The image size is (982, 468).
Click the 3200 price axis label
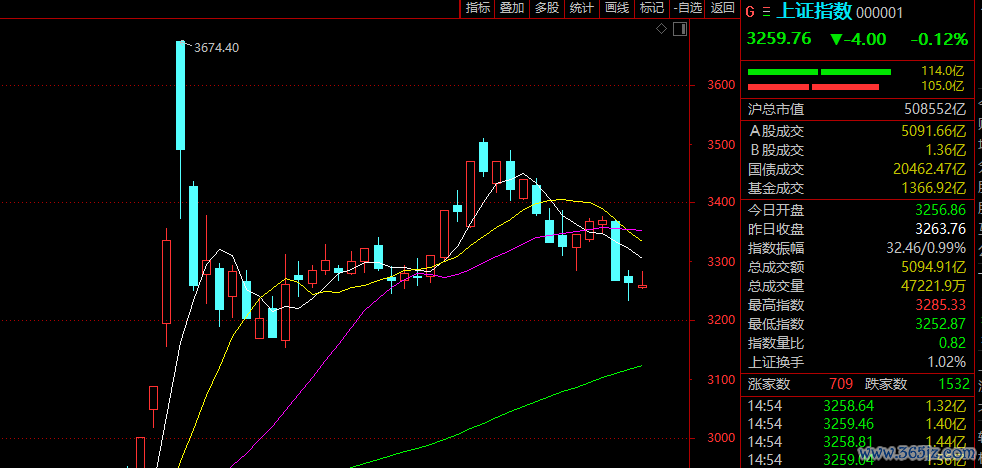click(x=721, y=320)
